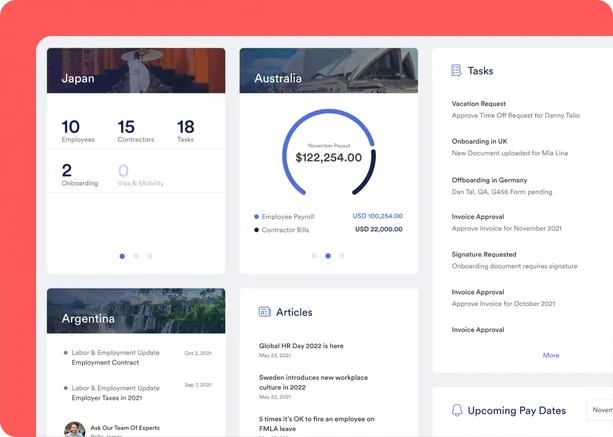Click the expert avatar photo in Argentina card

pyautogui.click(x=75, y=430)
